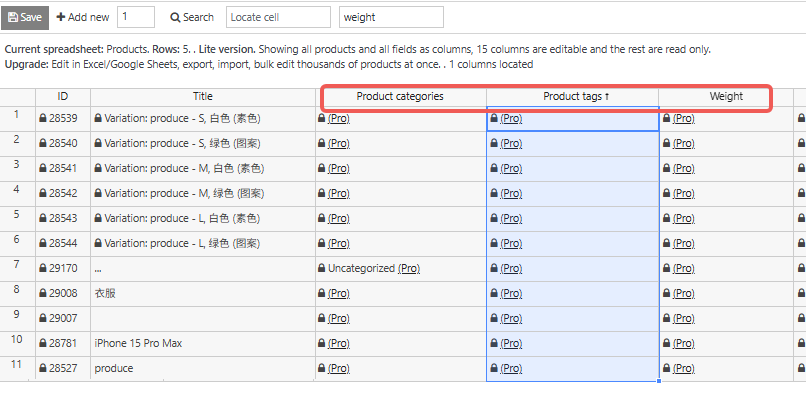Image resolution: width=806 pixels, height=401 pixels.
Task: Focus the add-new rows number field
Action: point(136,17)
